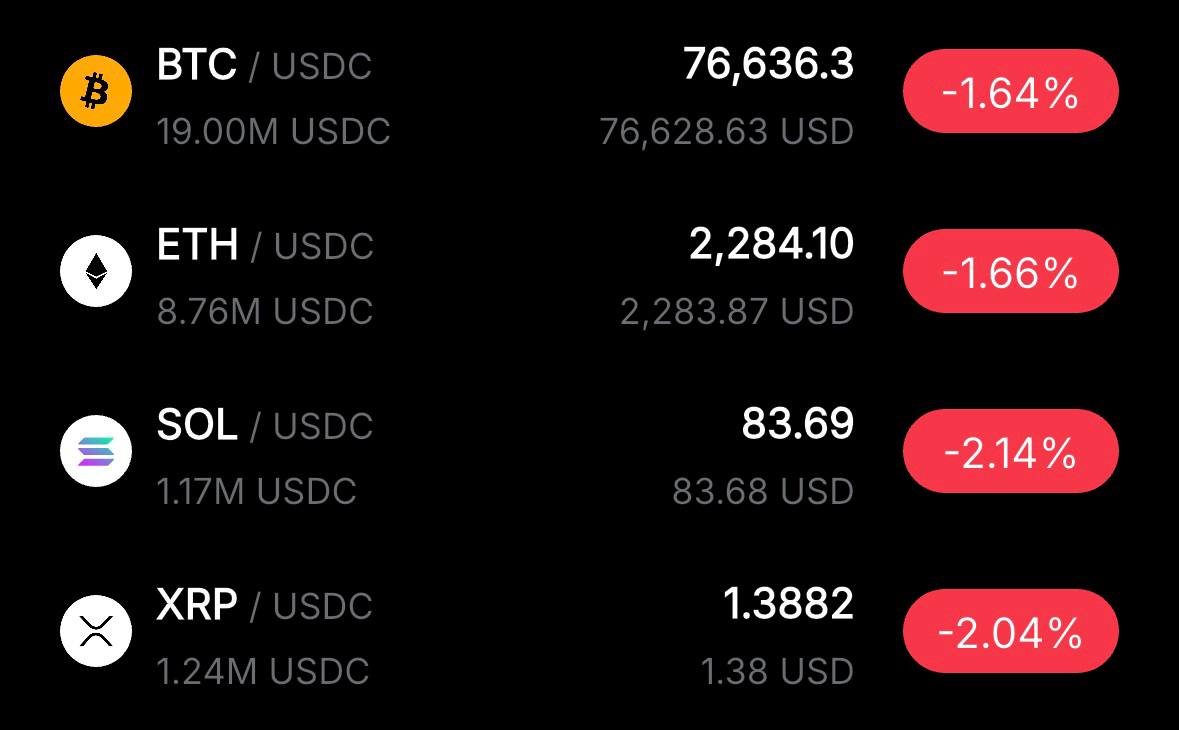Click the Solana coin icon
1179x730 pixels.
tap(96, 451)
